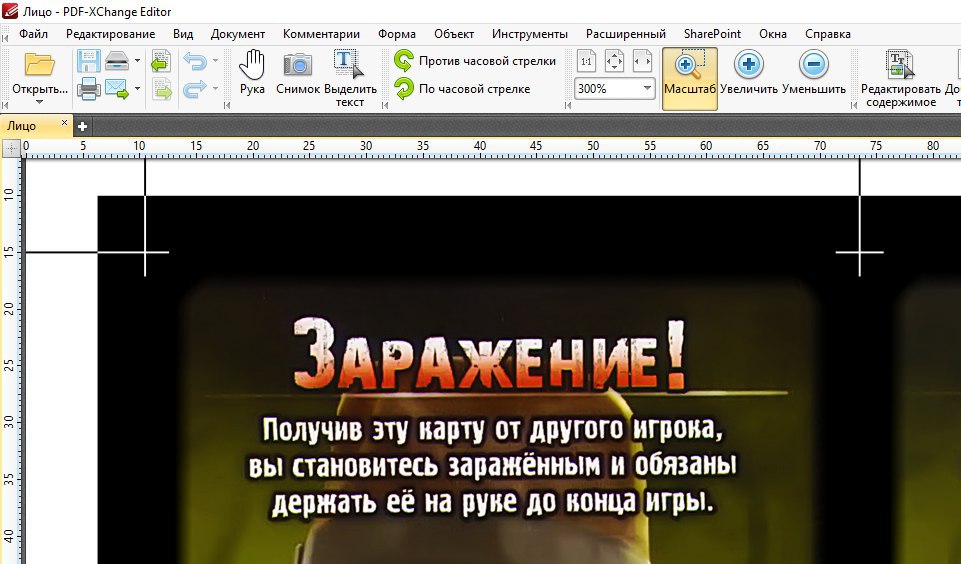
Task: Expand the Открыть dropdown arrow
Action: [x=40, y=102]
